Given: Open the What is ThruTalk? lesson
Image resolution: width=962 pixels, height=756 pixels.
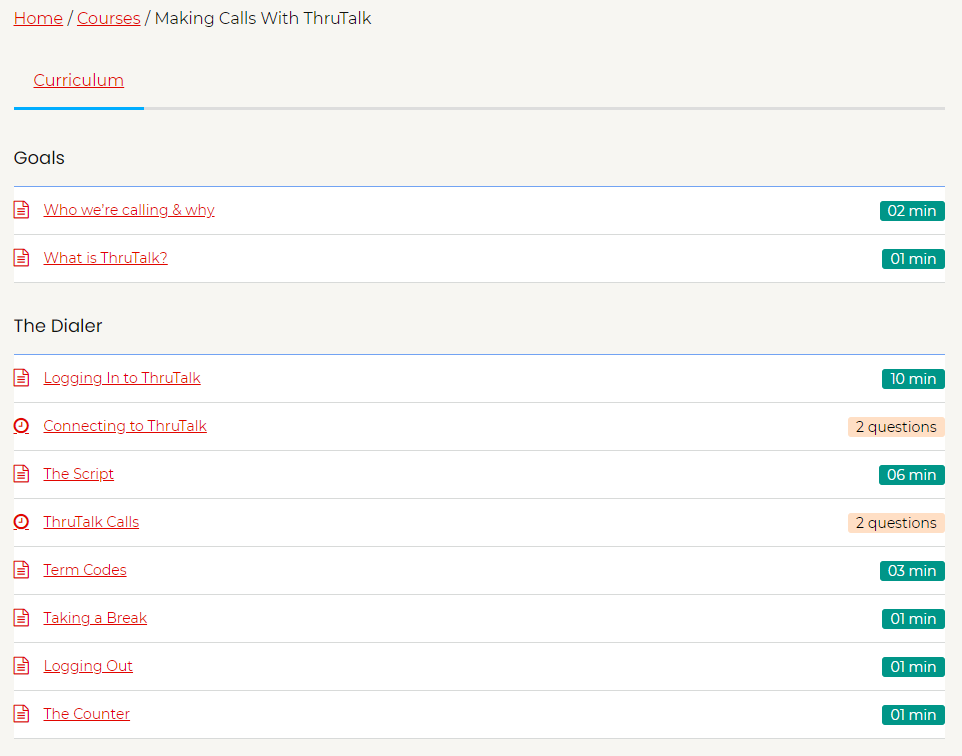Looking at the screenshot, I should coord(106,258).
